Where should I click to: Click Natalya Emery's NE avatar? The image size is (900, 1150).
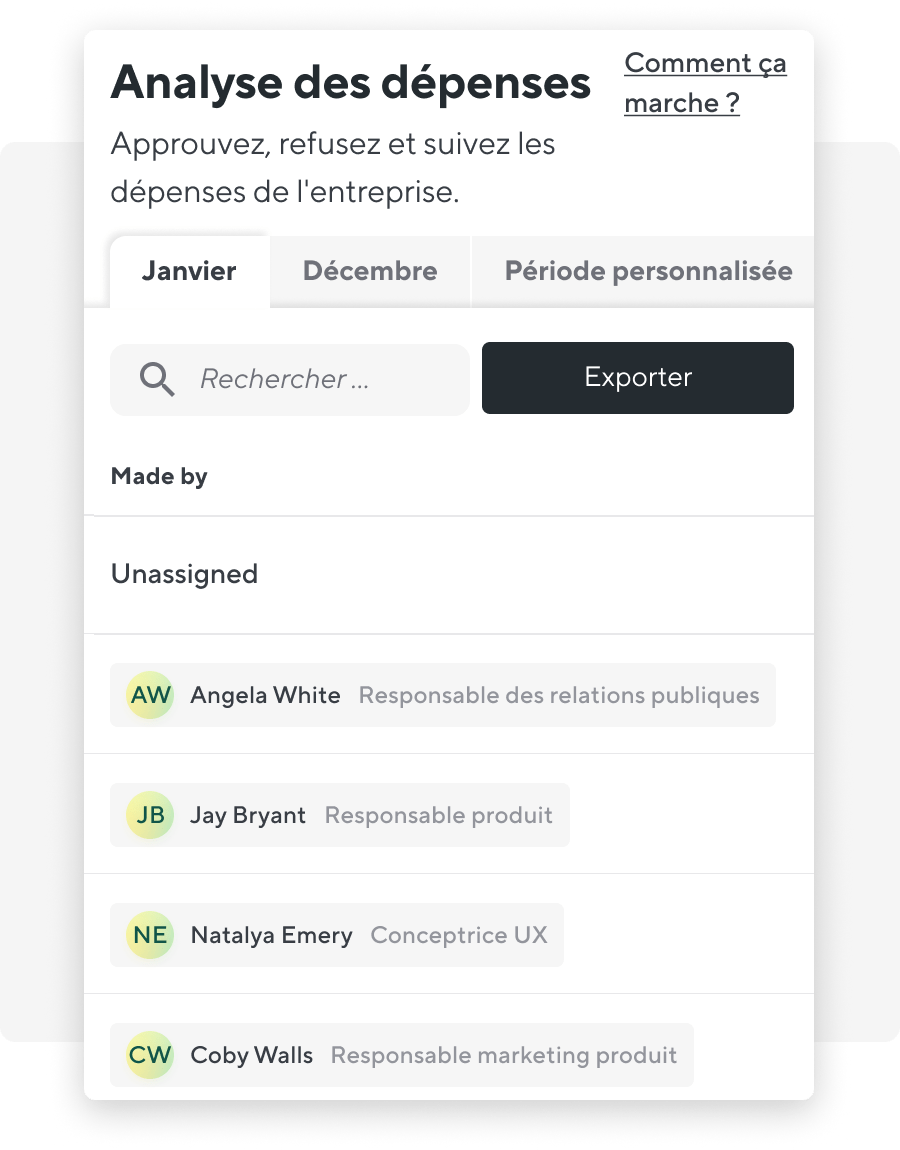[150, 935]
